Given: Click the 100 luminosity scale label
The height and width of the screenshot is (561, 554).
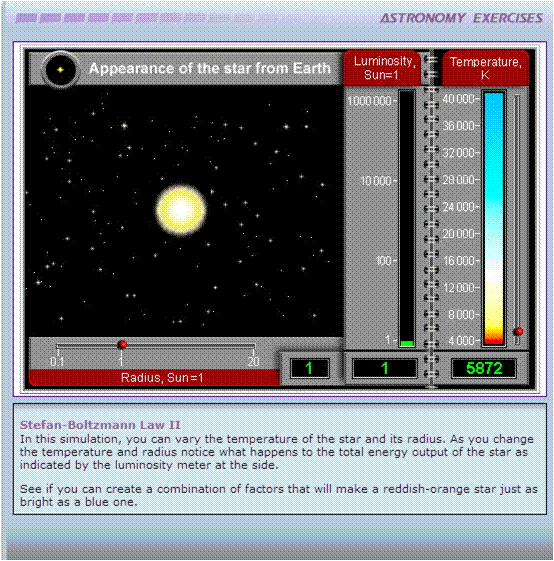Looking at the screenshot, I should 384,261.
